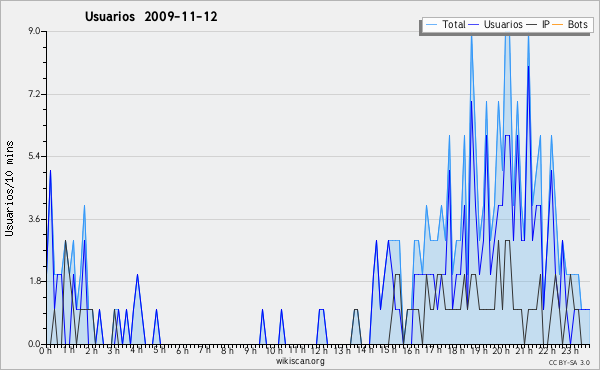Click the gray IP legend line swatch

tap(532, 24)
